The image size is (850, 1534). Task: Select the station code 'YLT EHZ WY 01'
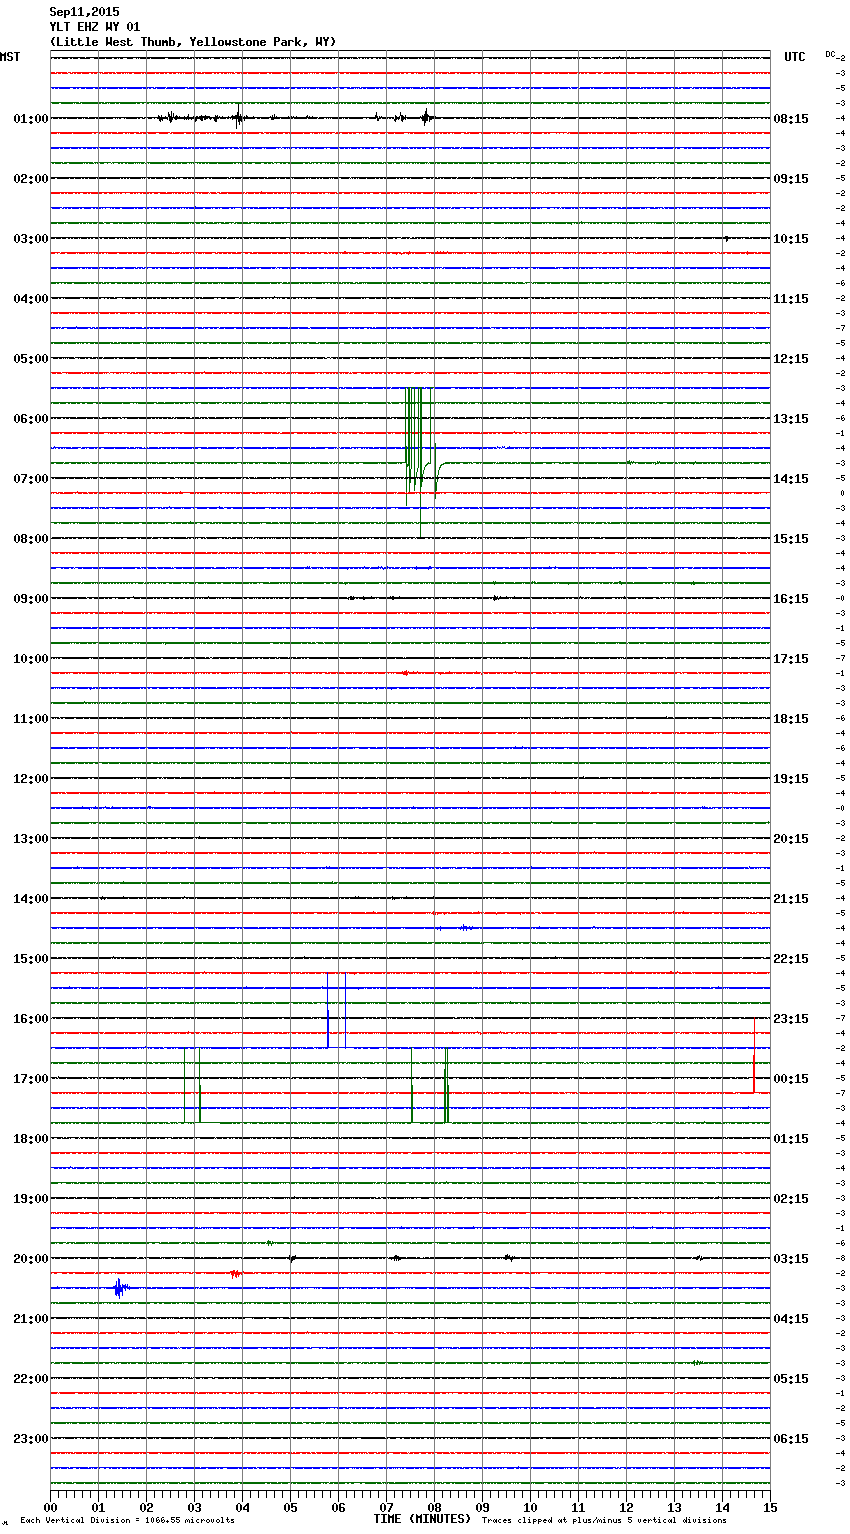point(95,27)
